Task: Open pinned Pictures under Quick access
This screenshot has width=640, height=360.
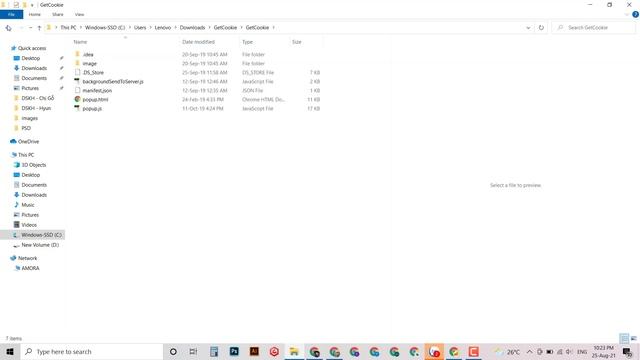Action: click(x=30, y=88)
